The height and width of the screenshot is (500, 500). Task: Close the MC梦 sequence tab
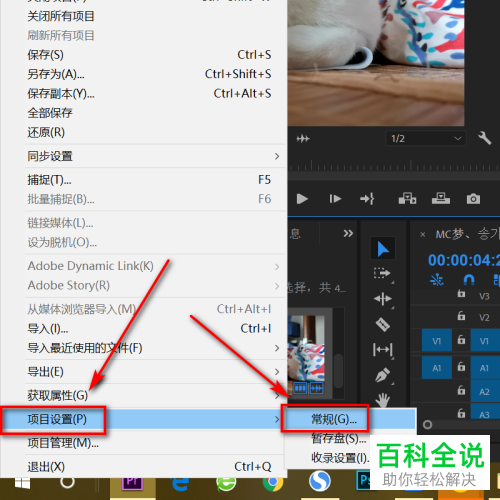pyautogui.click(x=423, y=235)
